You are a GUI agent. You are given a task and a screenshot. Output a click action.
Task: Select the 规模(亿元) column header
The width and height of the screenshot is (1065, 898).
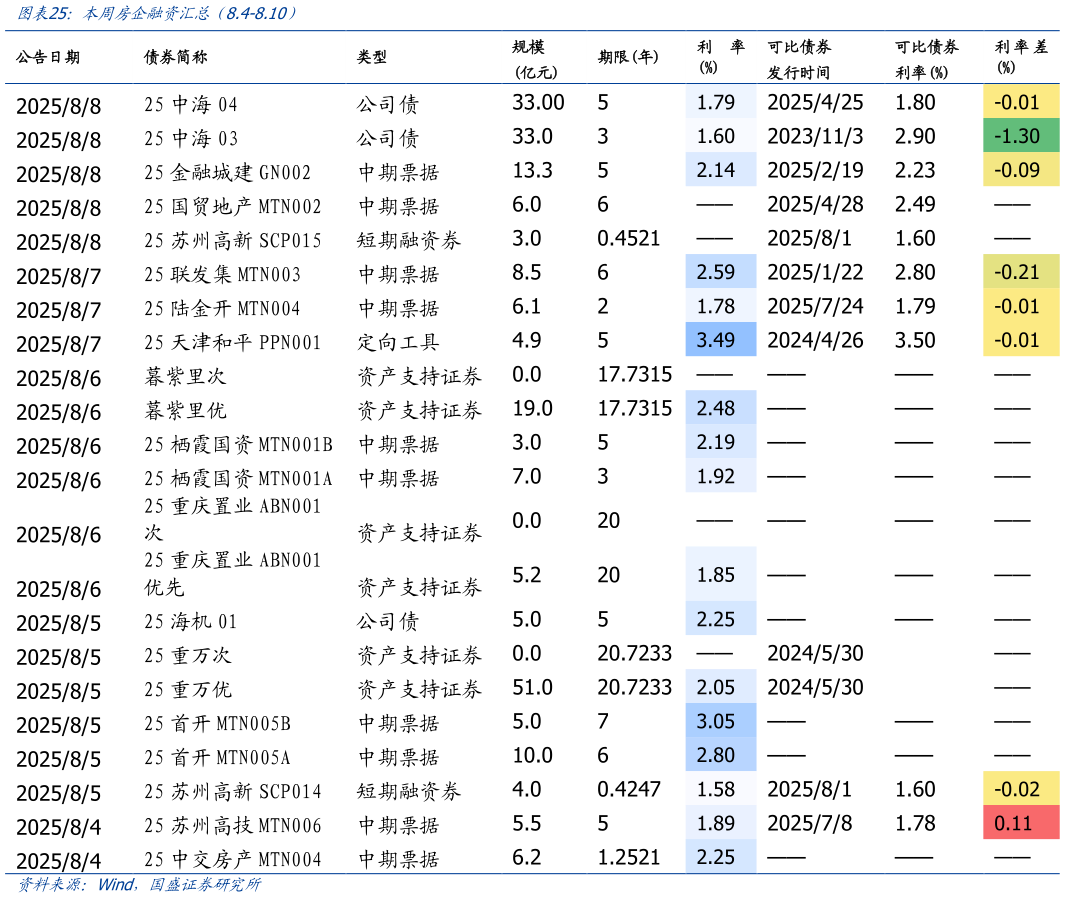535,59
